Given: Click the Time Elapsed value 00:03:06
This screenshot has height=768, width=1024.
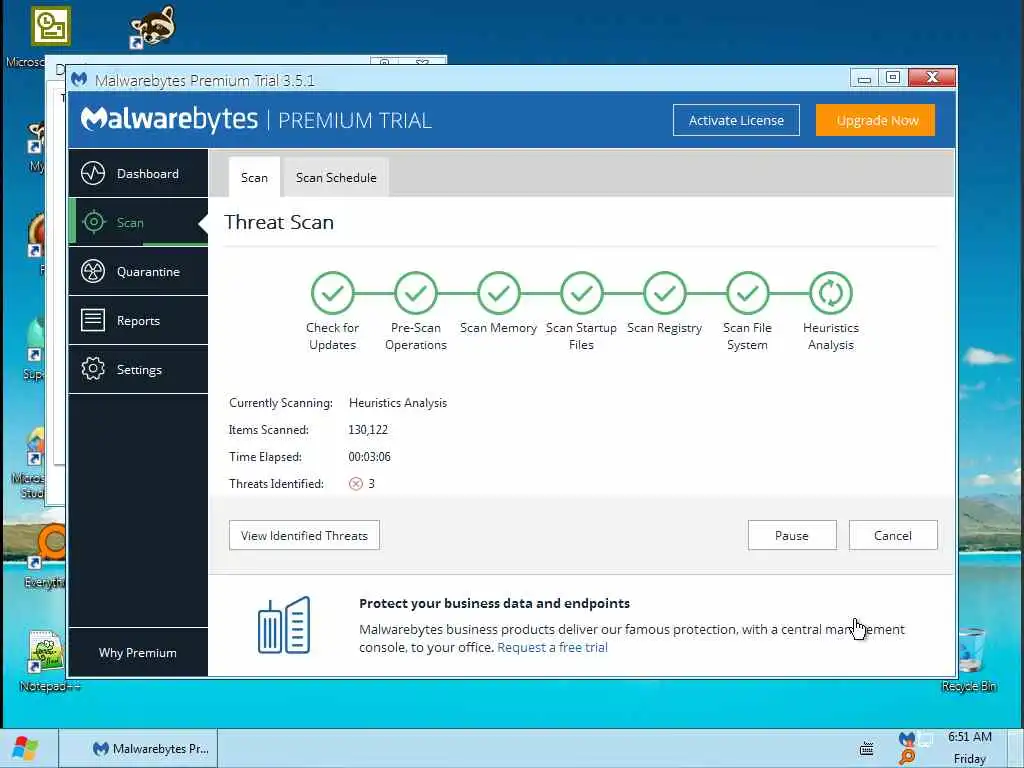Looking at the screenshot, I should click(369, 456).
